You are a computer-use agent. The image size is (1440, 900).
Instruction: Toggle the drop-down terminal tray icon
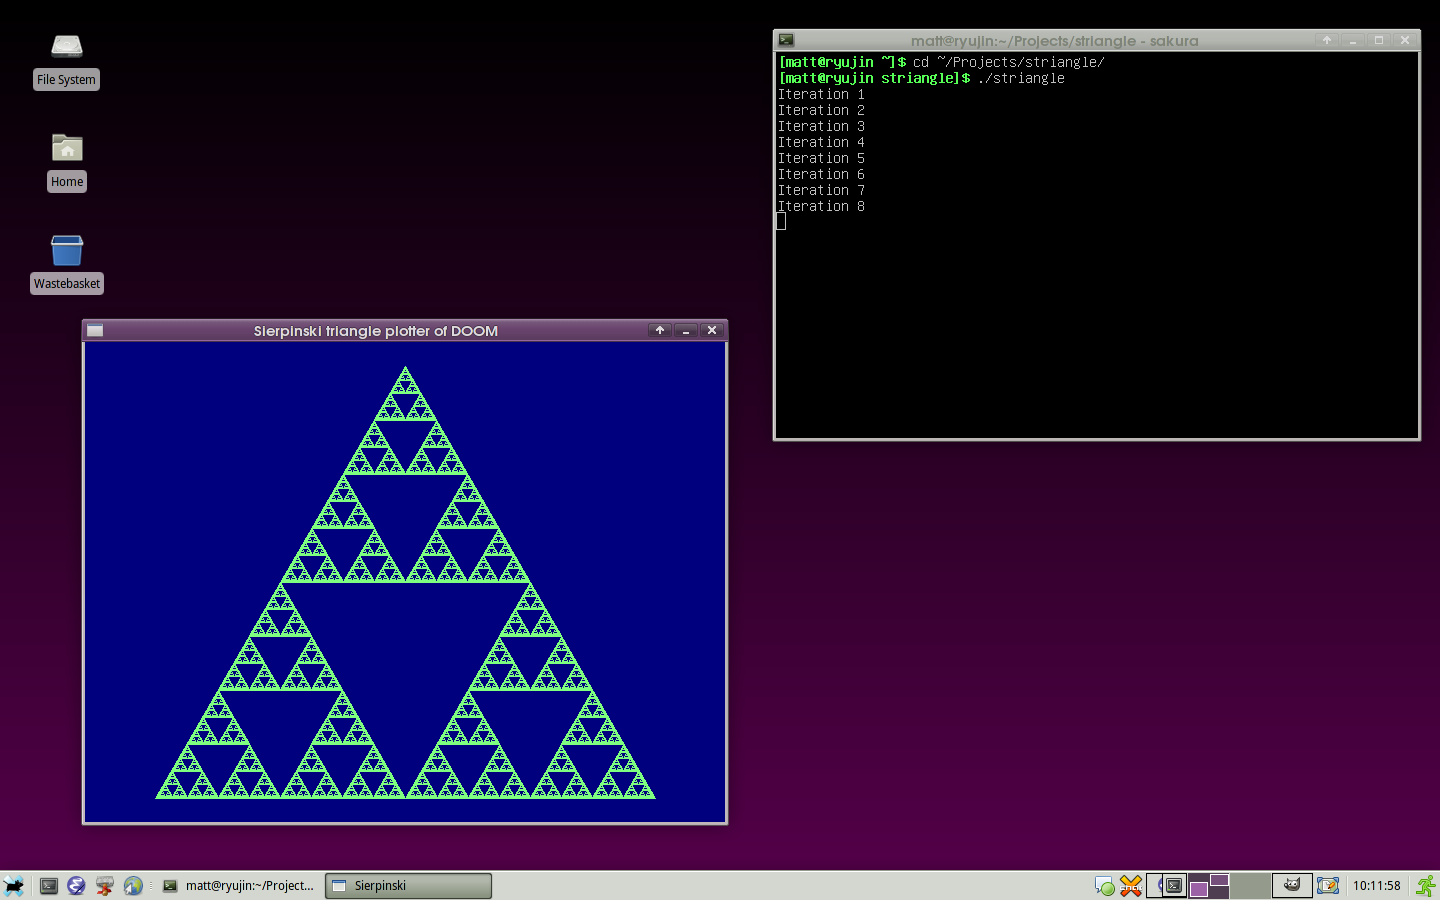(1172, 886)
